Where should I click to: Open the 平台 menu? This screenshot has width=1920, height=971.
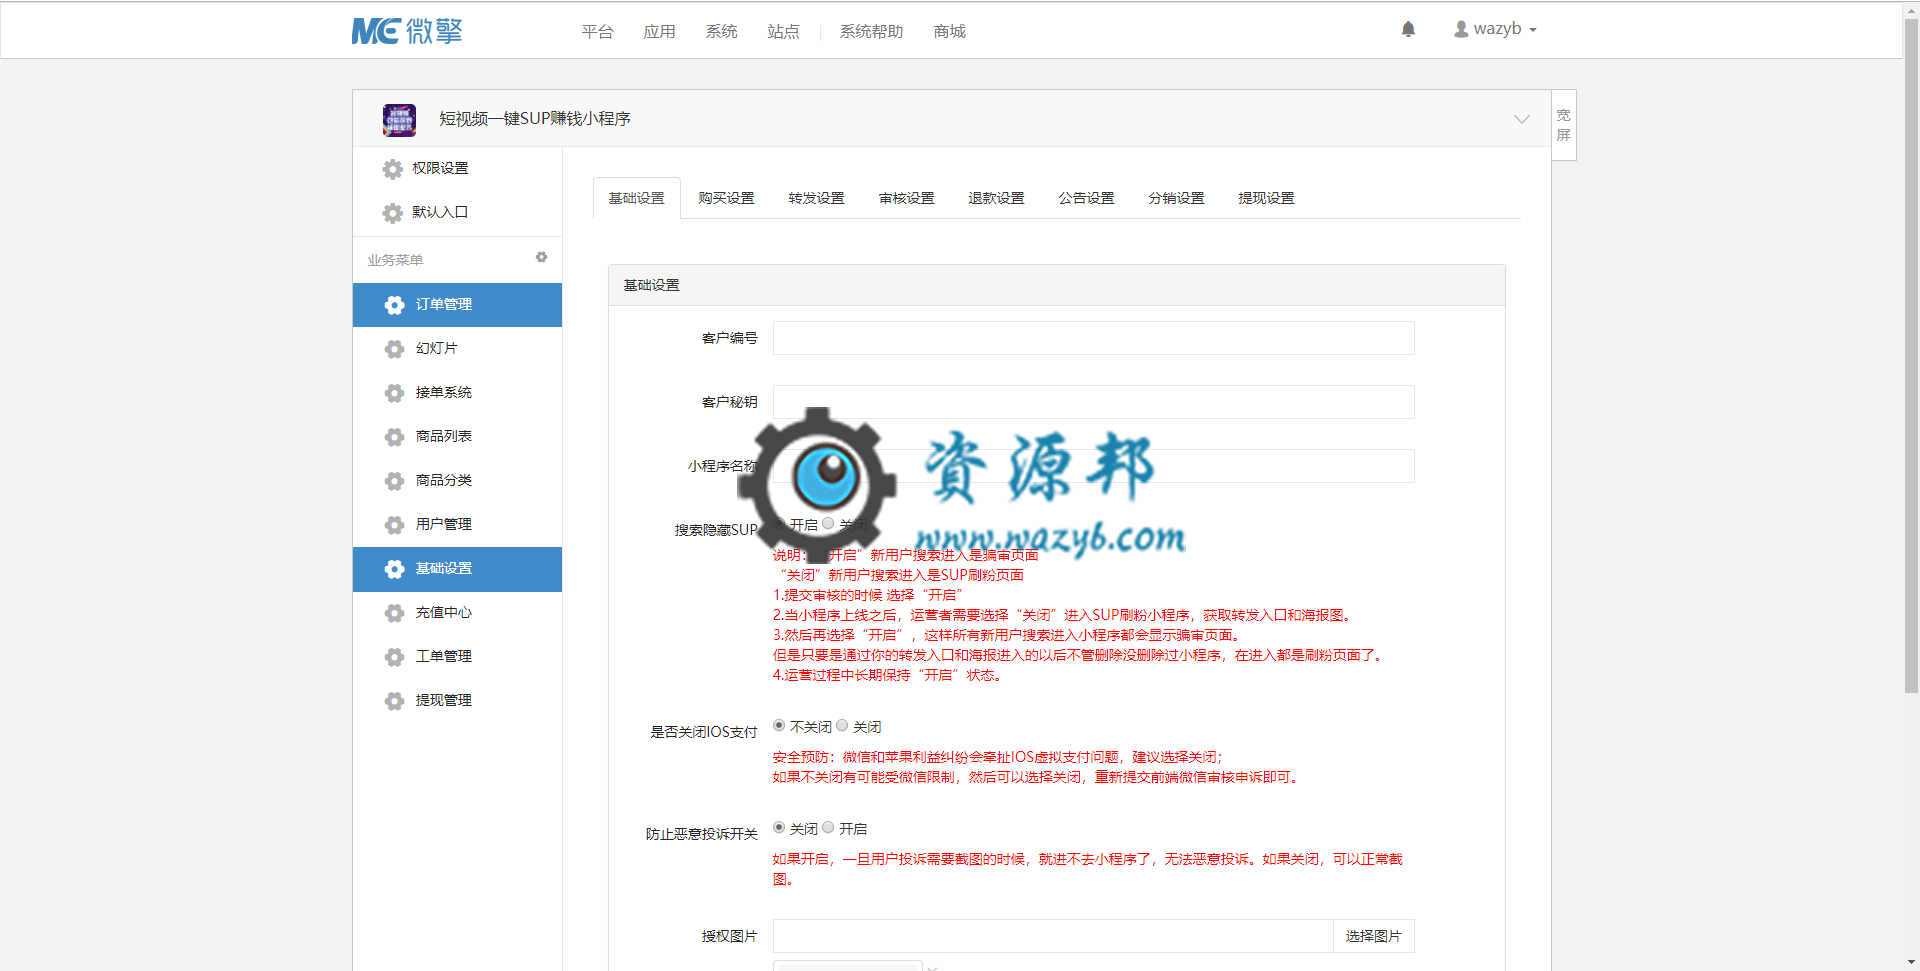click(597, 32)
